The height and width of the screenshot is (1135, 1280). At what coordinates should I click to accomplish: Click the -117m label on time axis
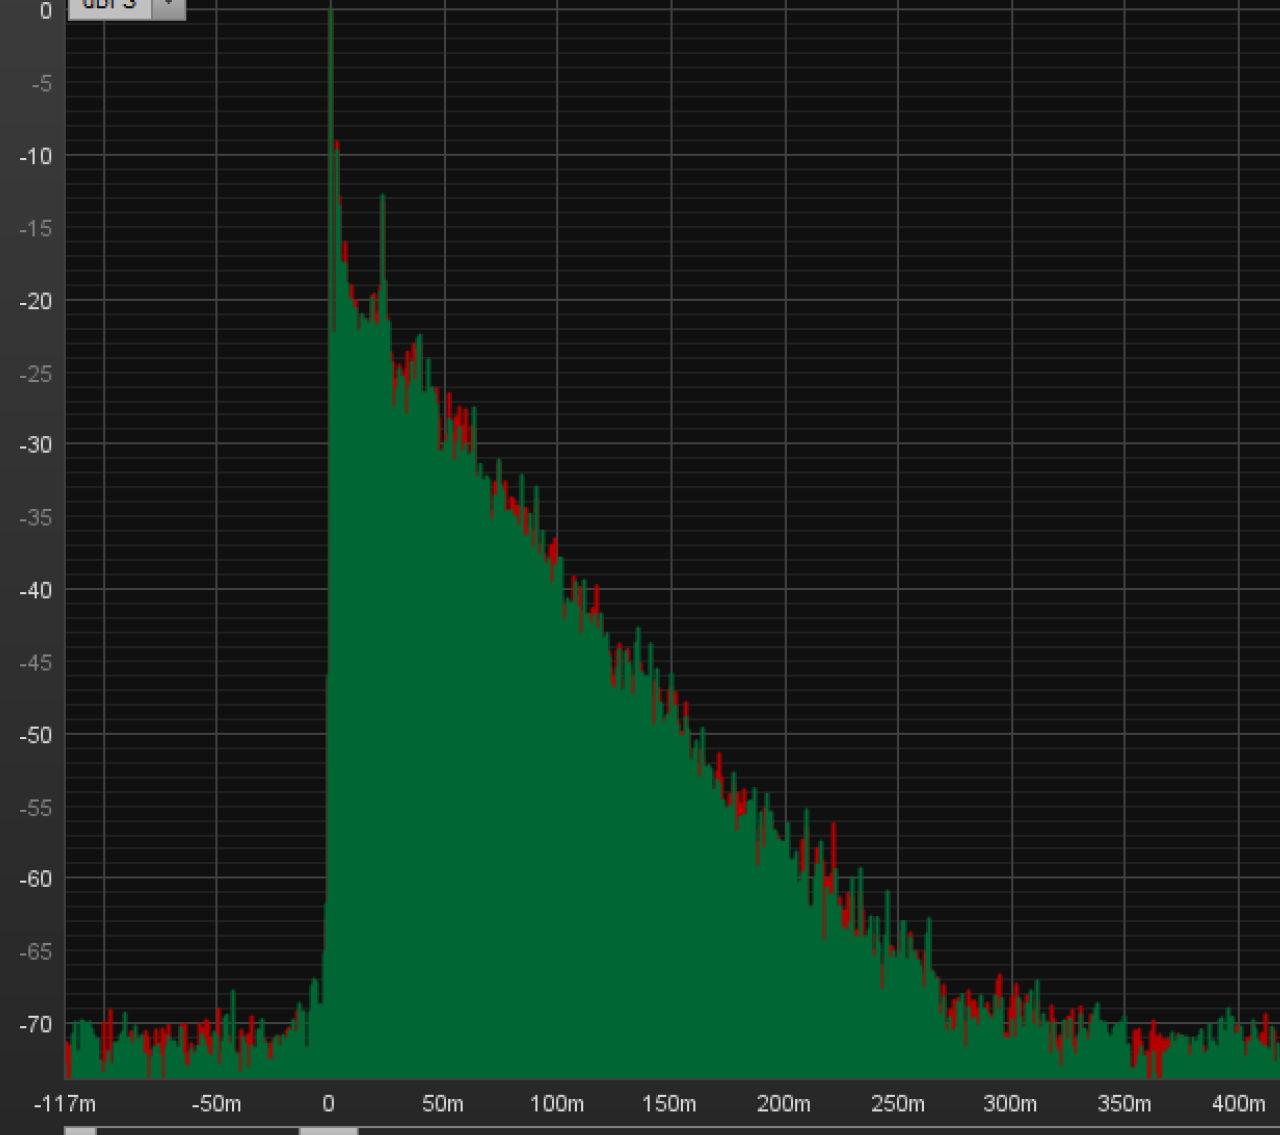(x=65, y=1104)
